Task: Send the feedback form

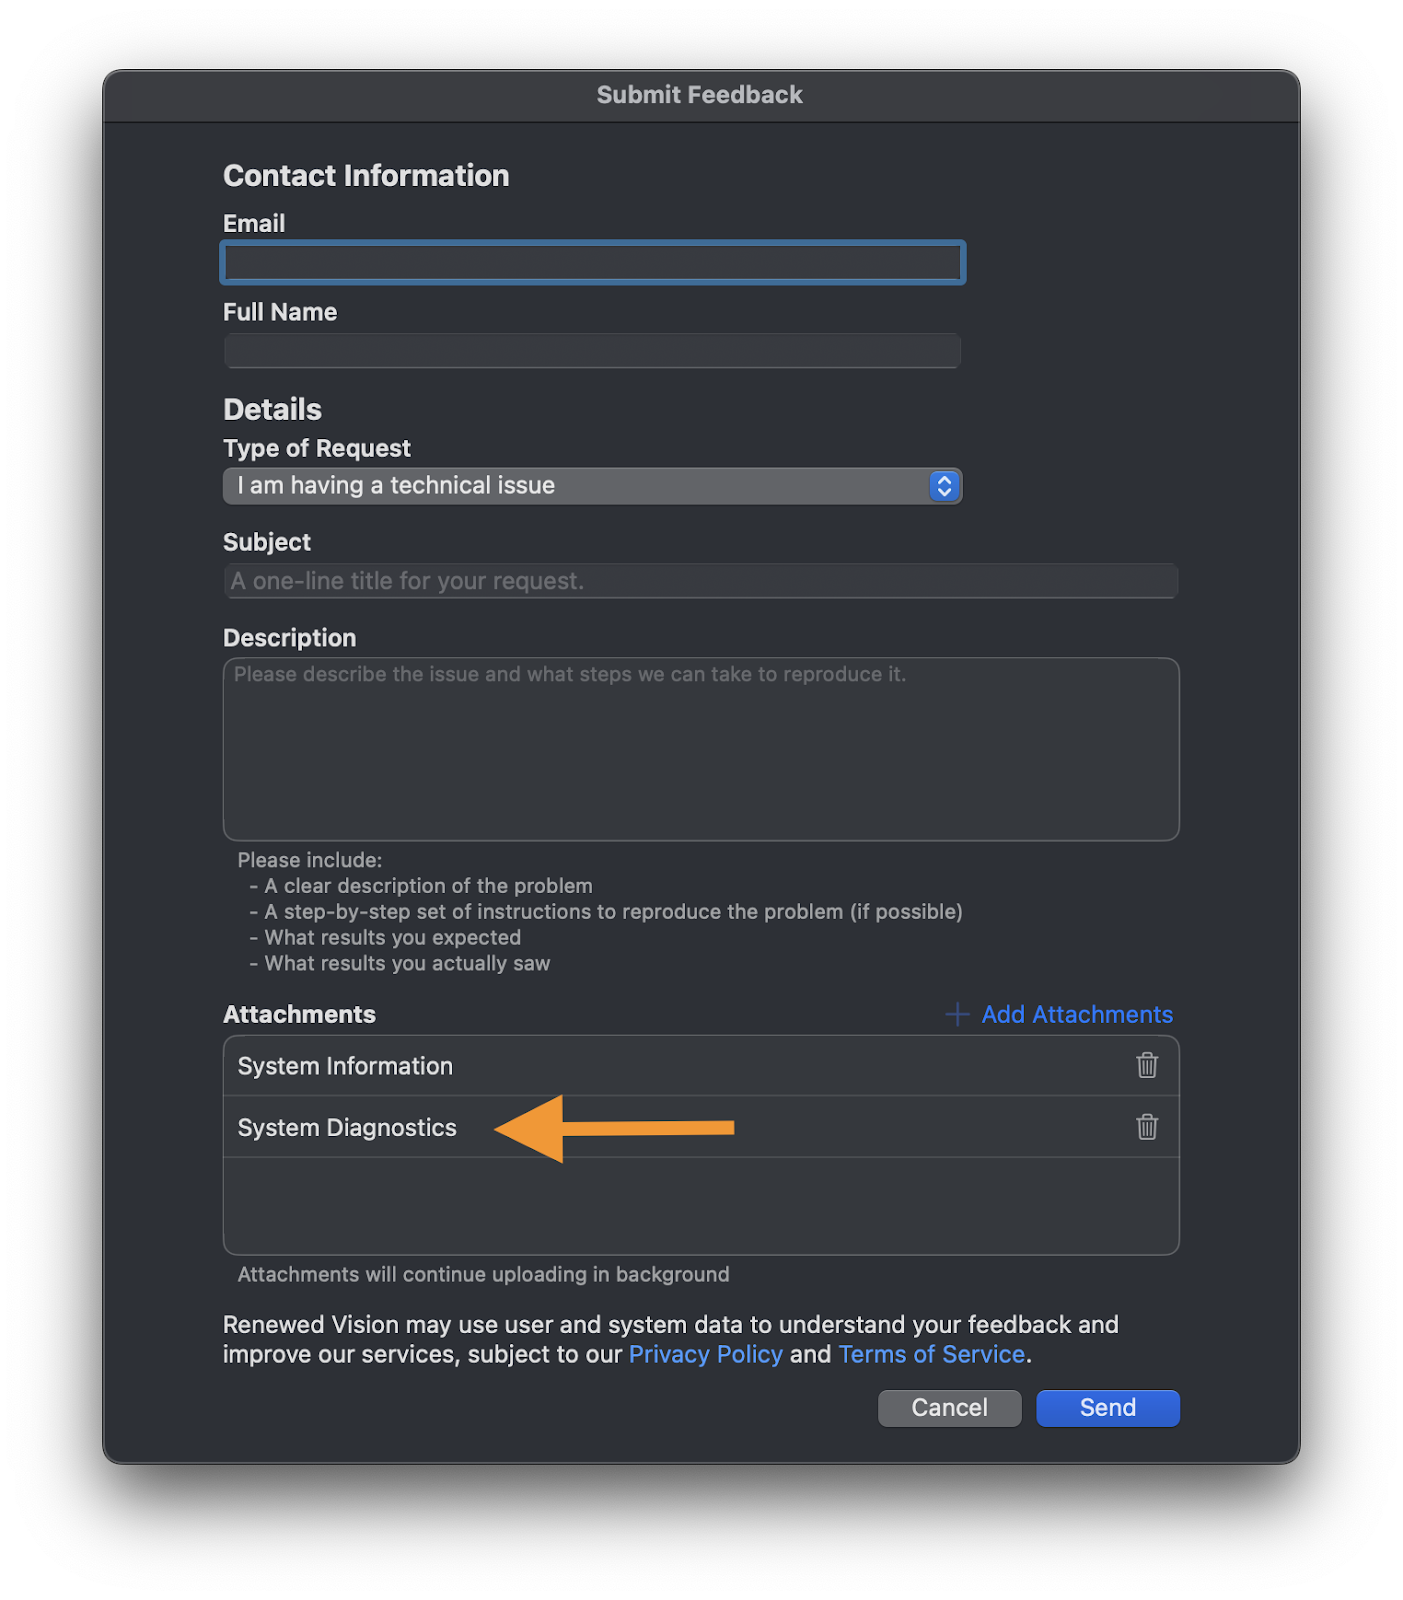Action: (x=1108, y=1408)
